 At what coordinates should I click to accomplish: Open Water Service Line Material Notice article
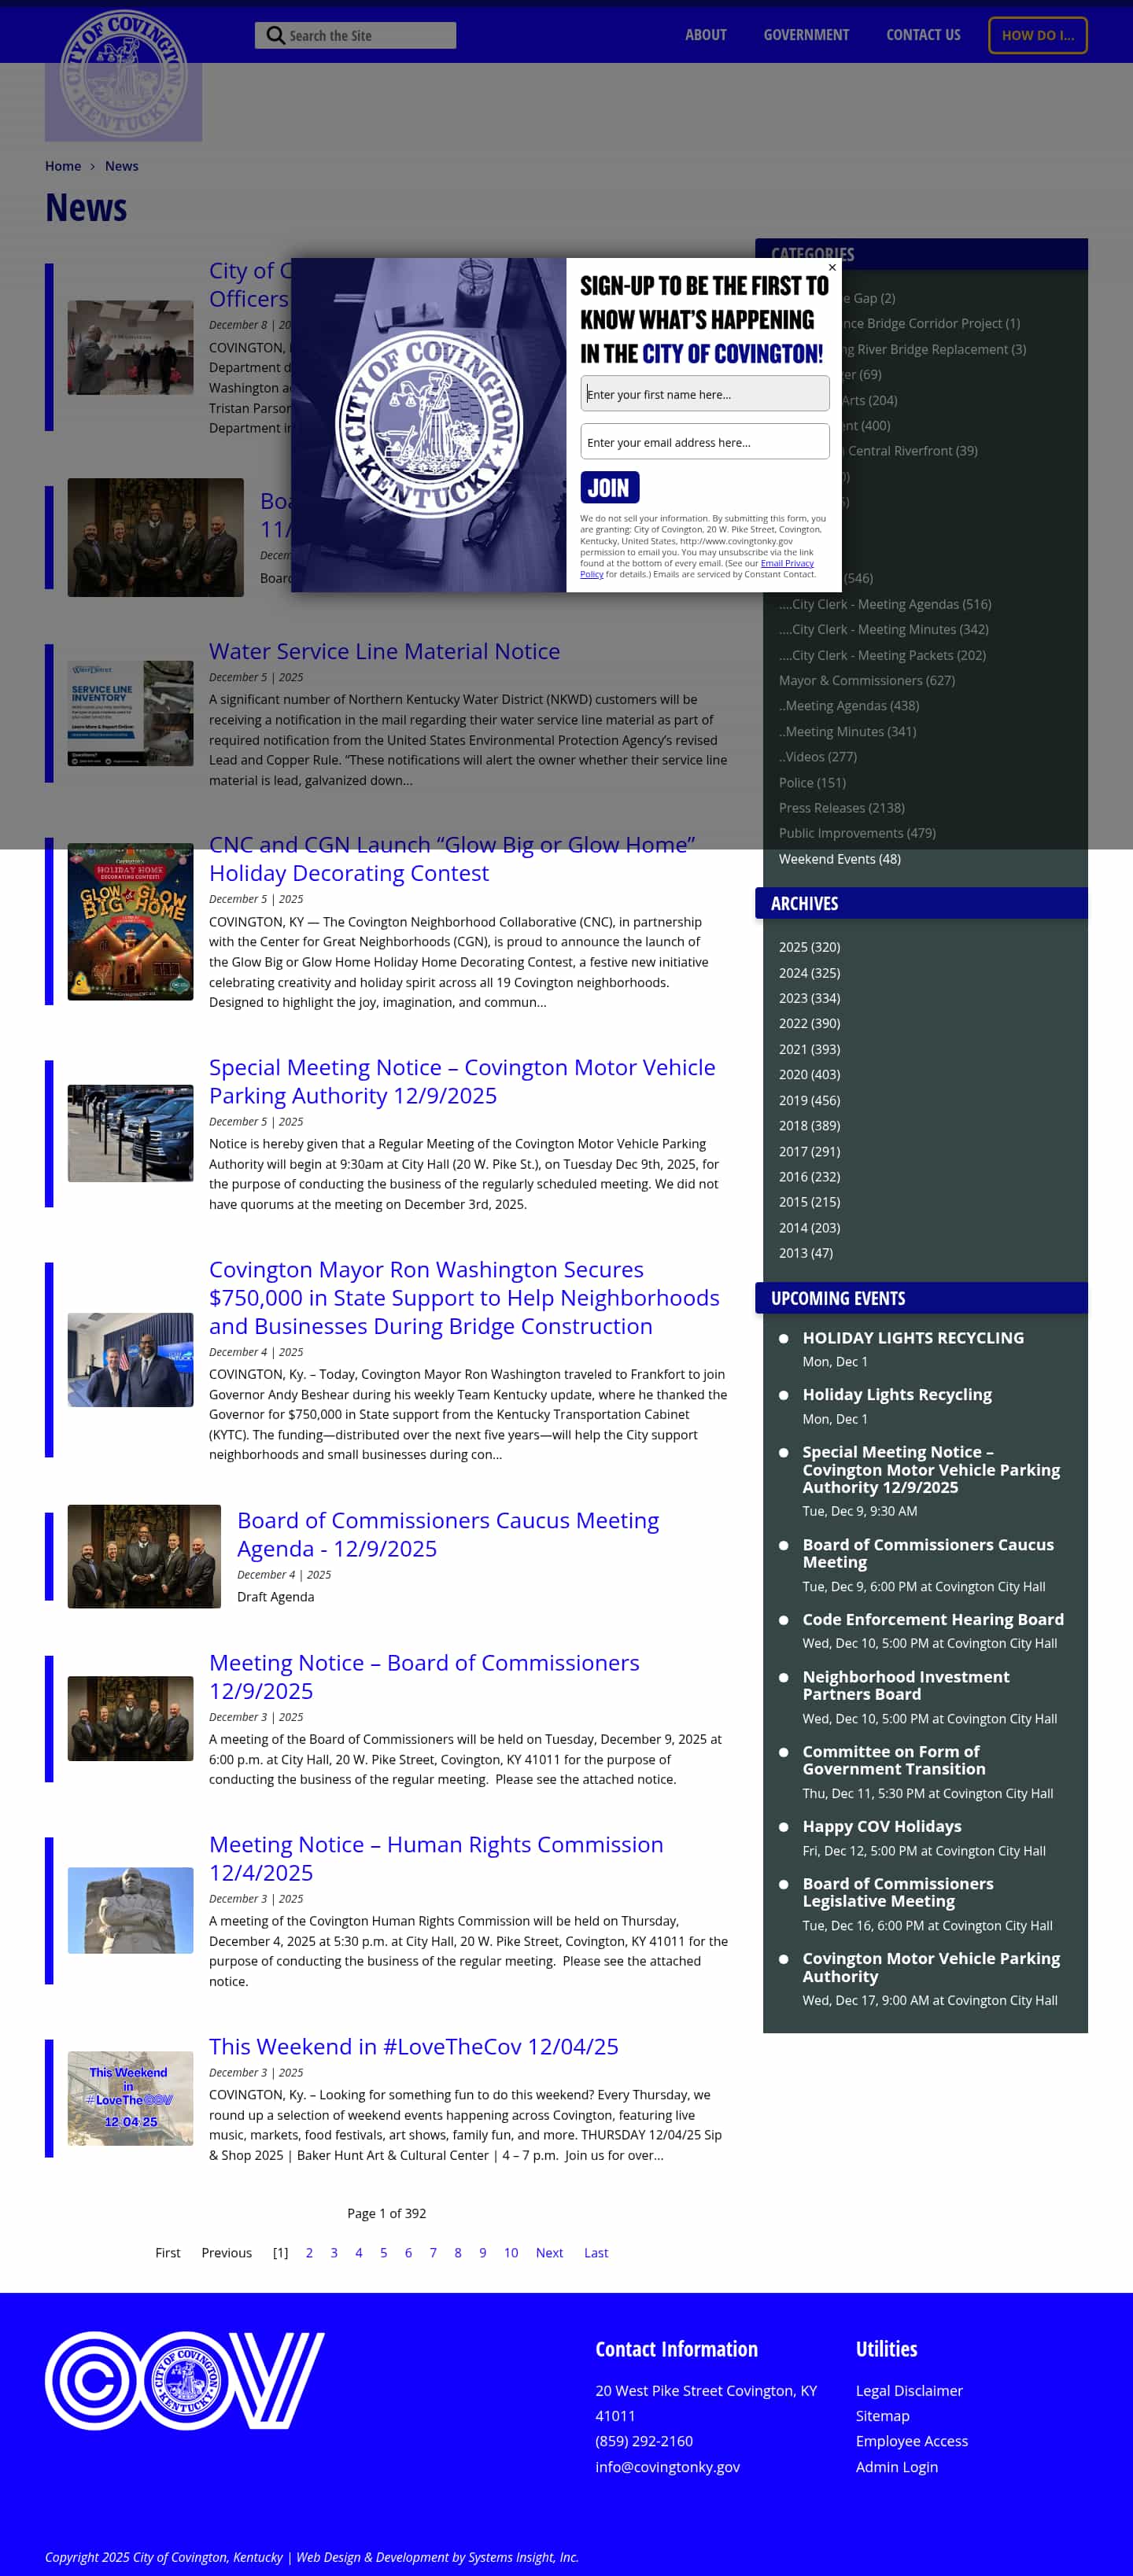(x=384, y=651)
